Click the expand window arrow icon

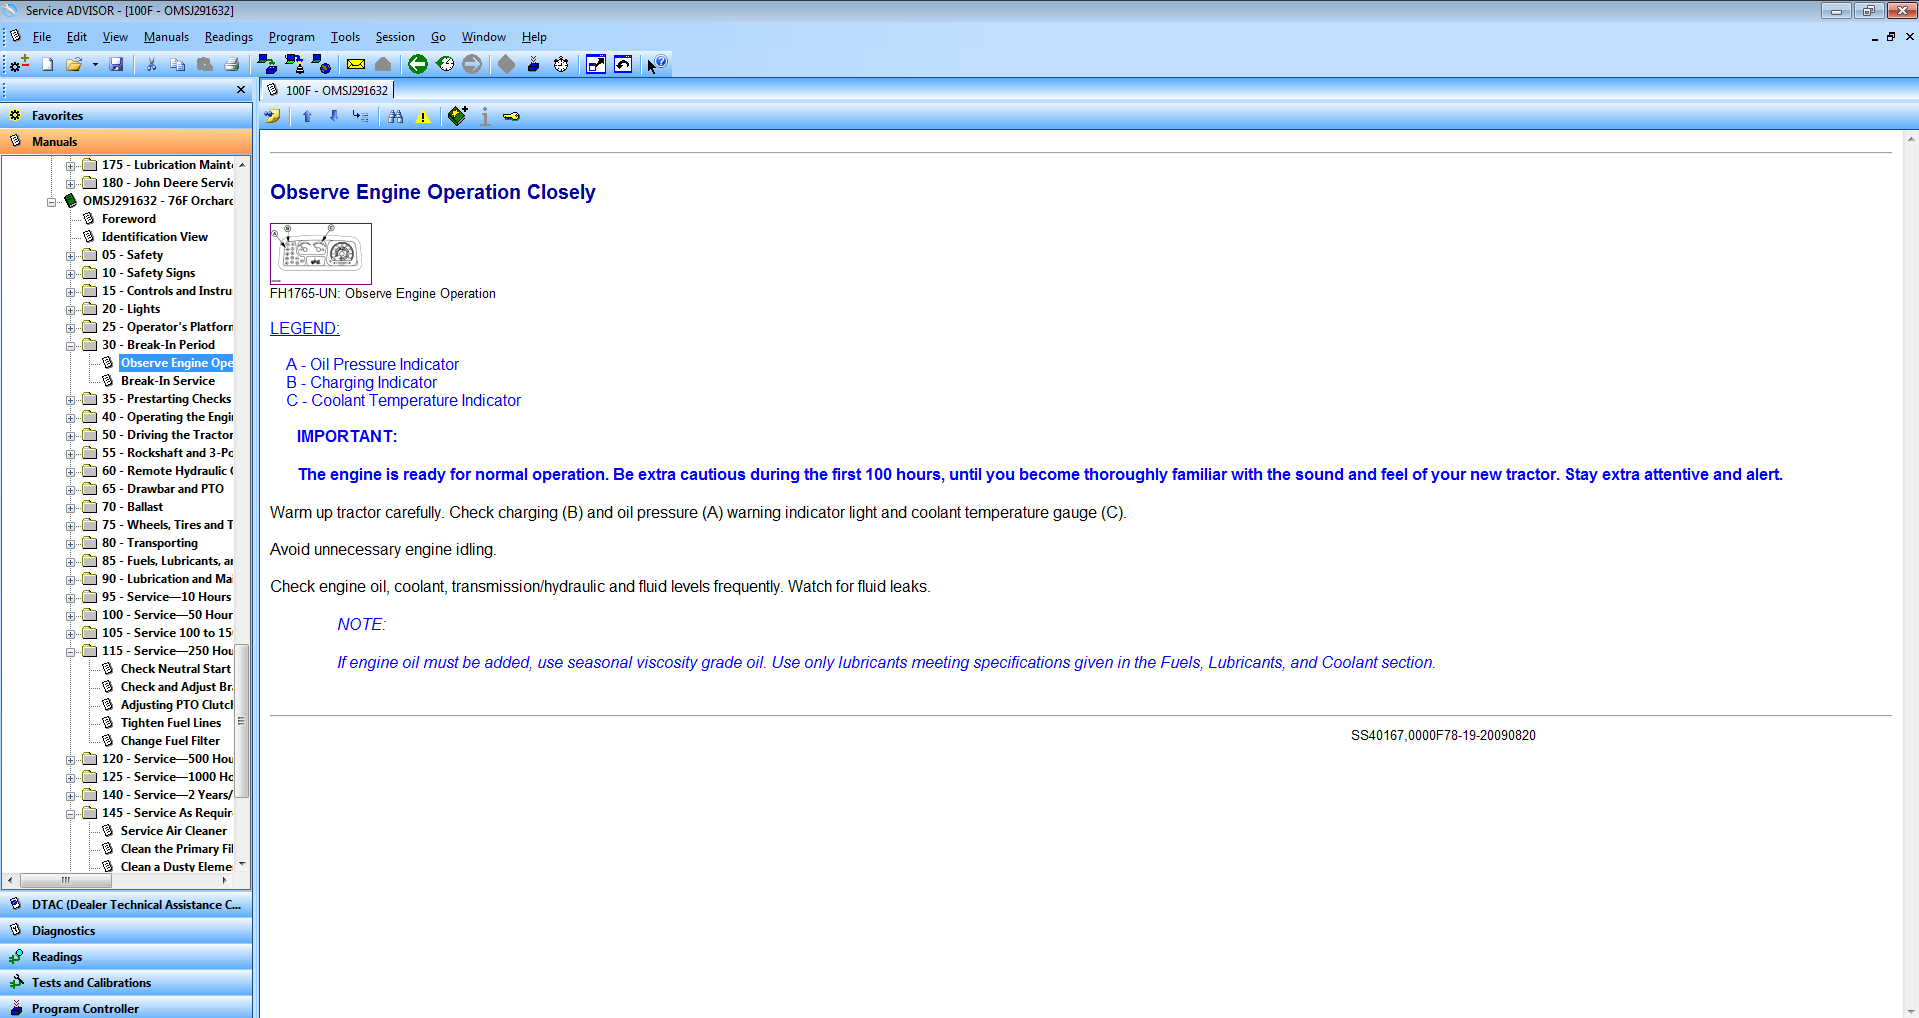click(x=596, y=64)
